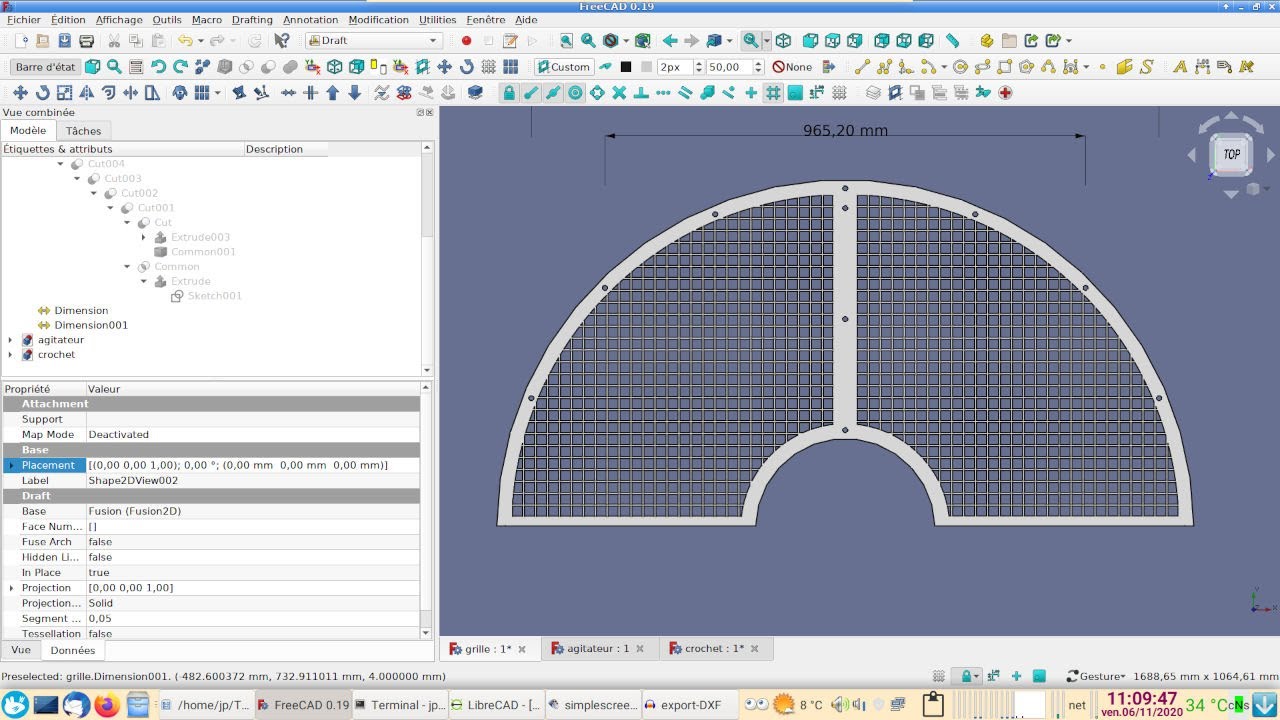This screenshot has width=1280, height=720.
Task: Click the Downgrade down-arrow tool
Action: 354,93
